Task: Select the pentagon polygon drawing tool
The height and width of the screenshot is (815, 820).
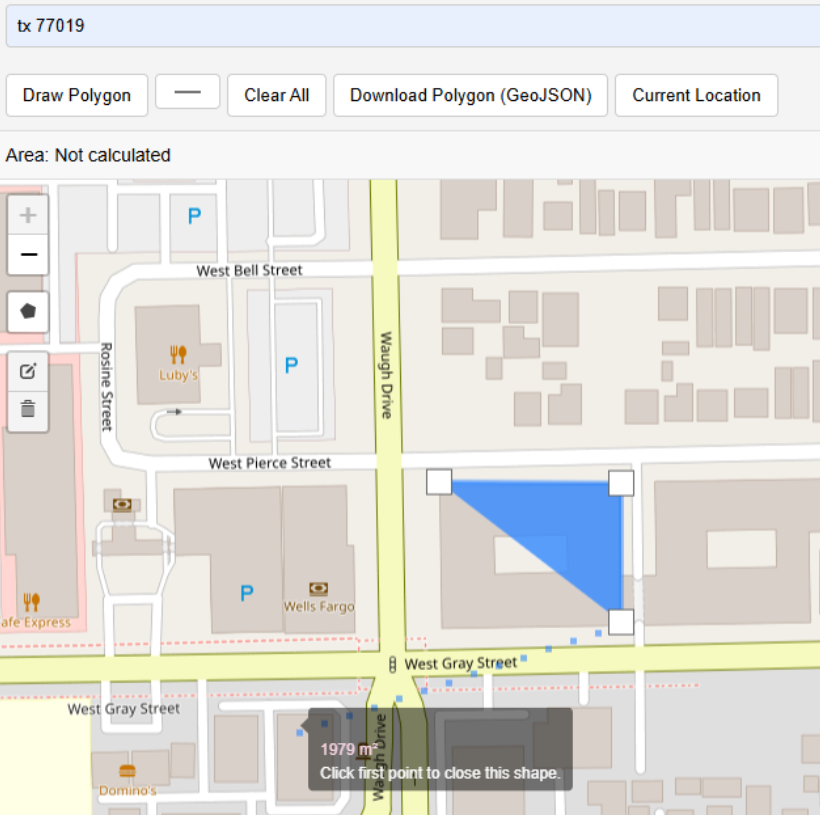Action: click(27, 312)
